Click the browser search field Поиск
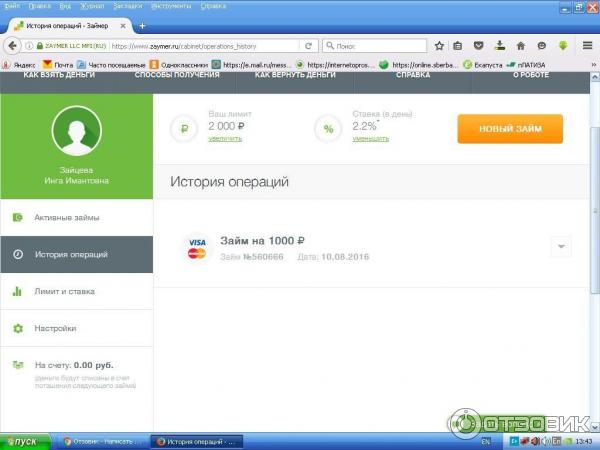This screenshot has height=450, width=600. [375, 45]
